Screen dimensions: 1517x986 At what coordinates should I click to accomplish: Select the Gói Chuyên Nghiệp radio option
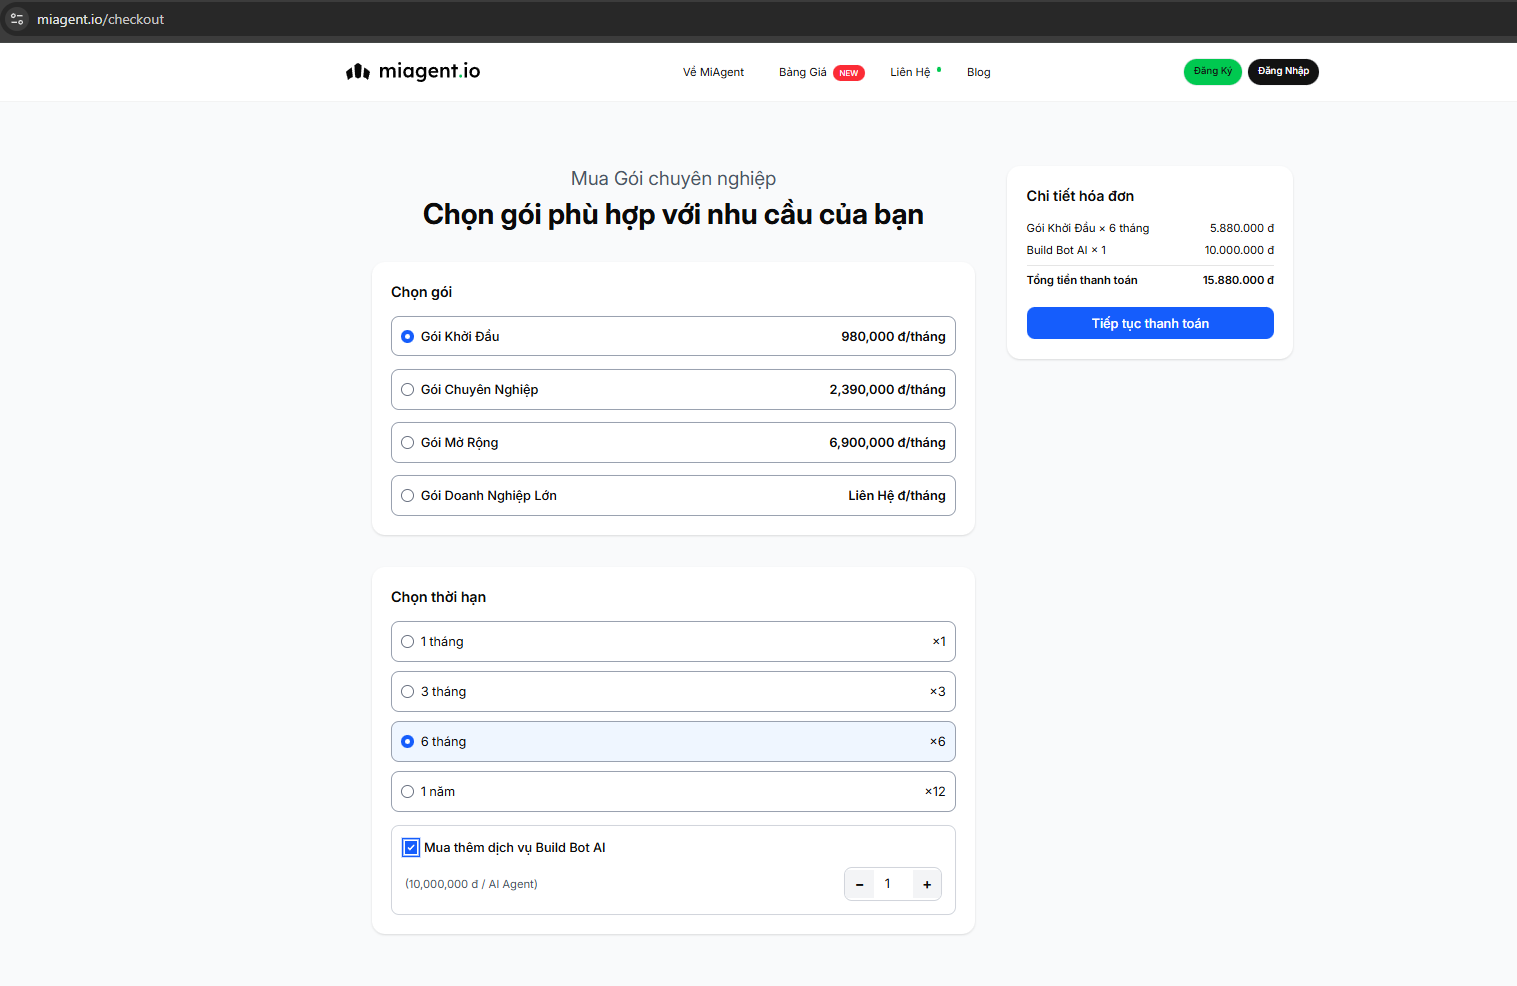407,389
